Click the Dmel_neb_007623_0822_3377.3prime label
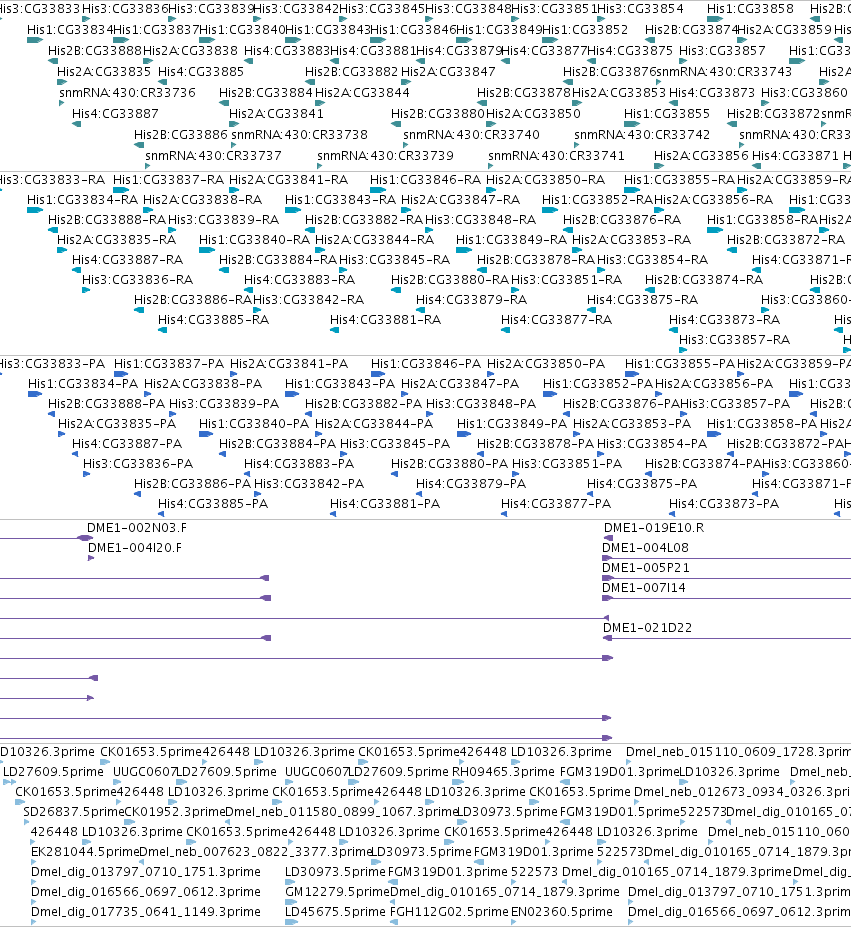 click(x=256, y=852)
